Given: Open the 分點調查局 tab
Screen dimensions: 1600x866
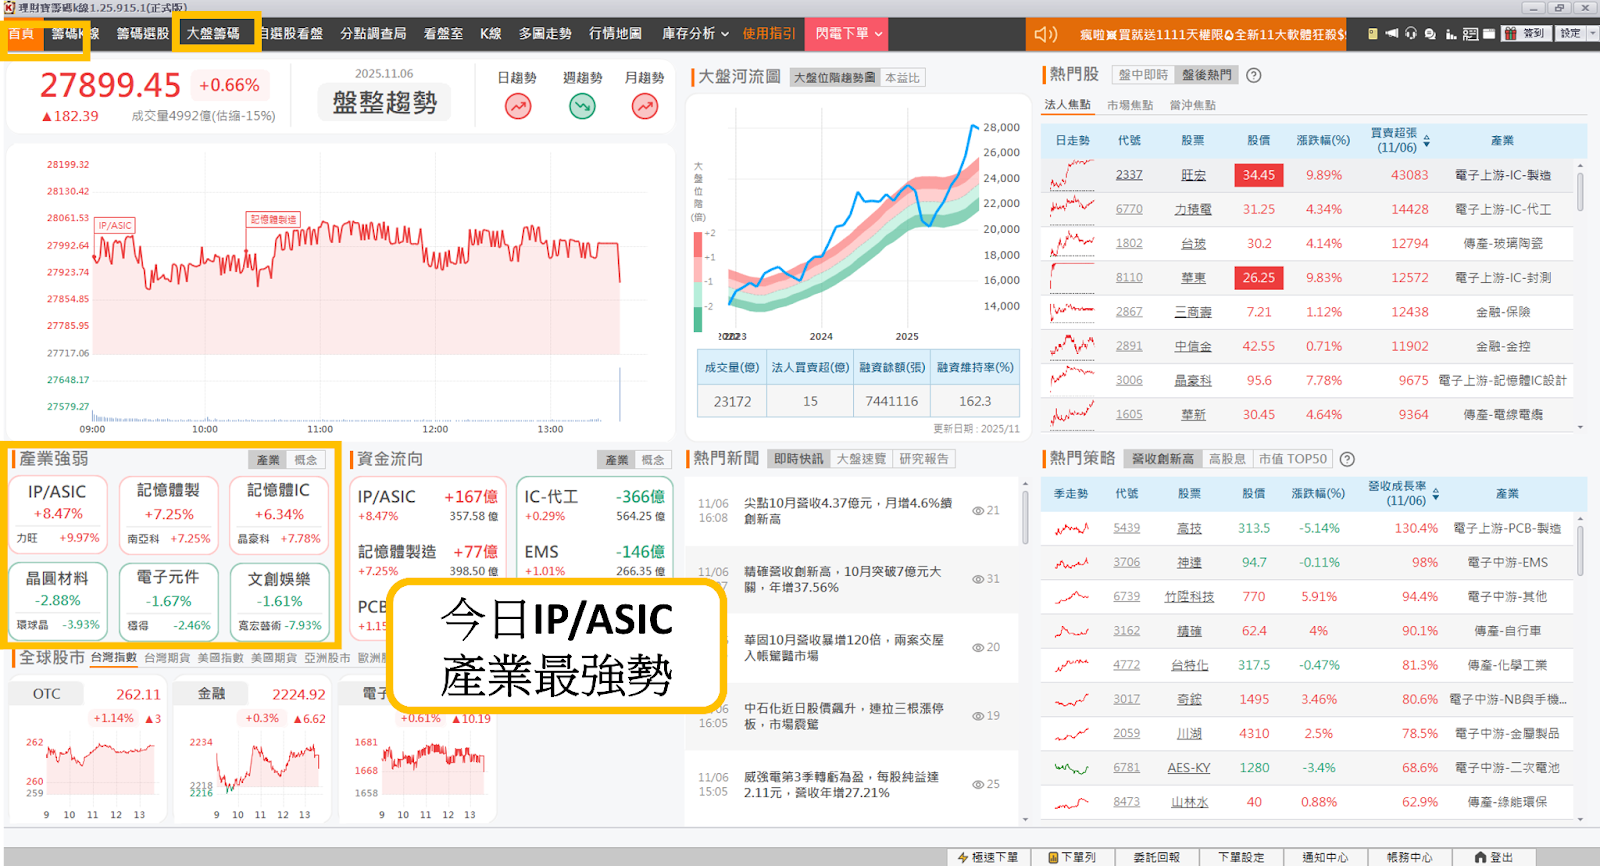Looking at the screenshot, I should click(x=373, y=34).
